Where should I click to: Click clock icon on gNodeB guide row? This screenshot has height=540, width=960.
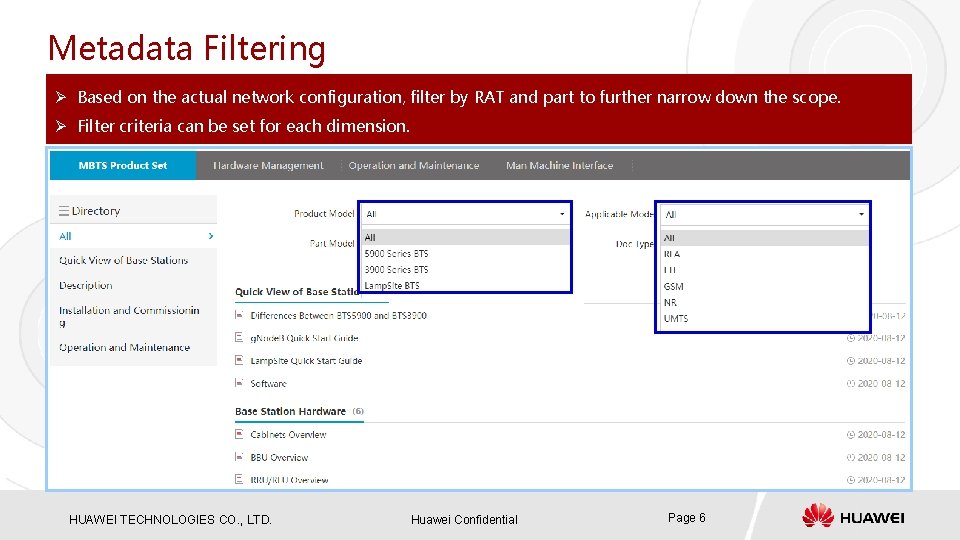click(x=850, y=338)
